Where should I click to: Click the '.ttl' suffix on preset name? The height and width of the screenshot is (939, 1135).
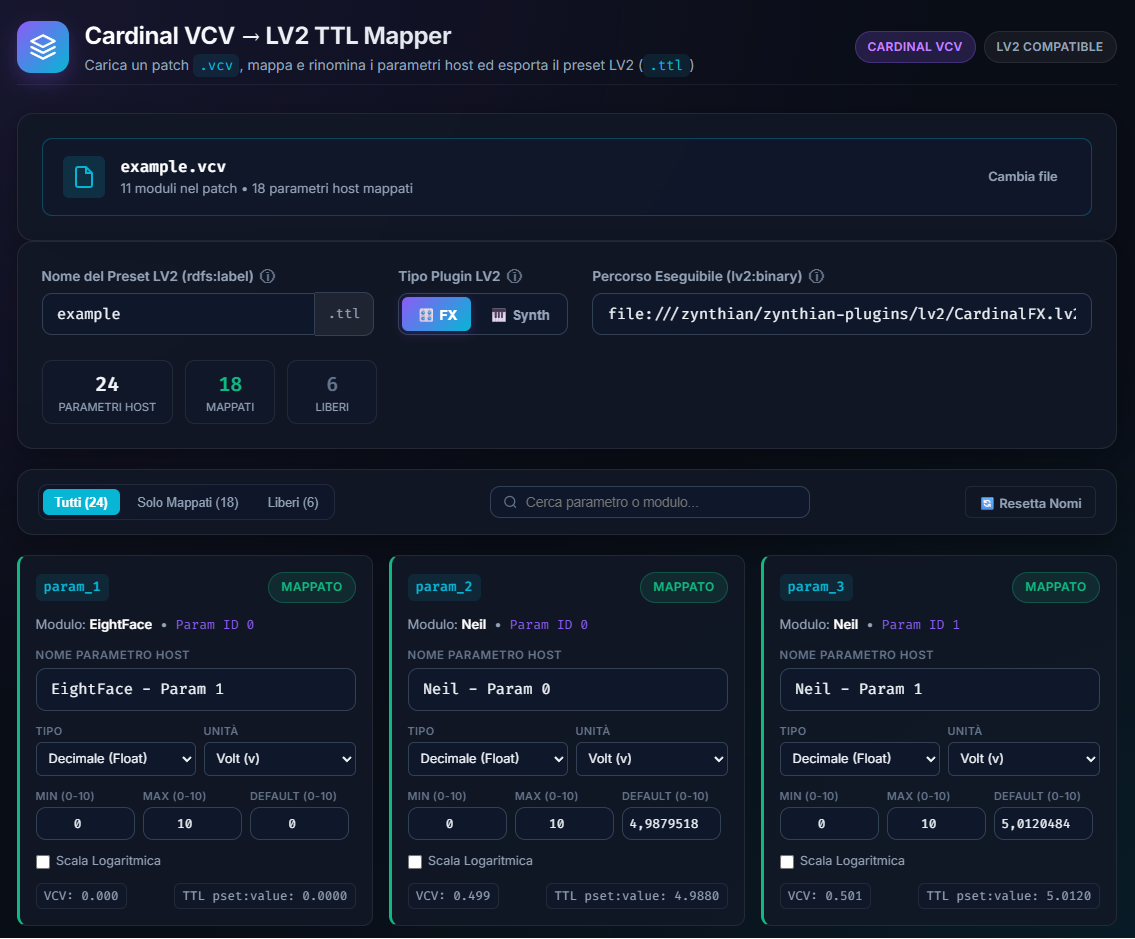(x=345, y=314)
